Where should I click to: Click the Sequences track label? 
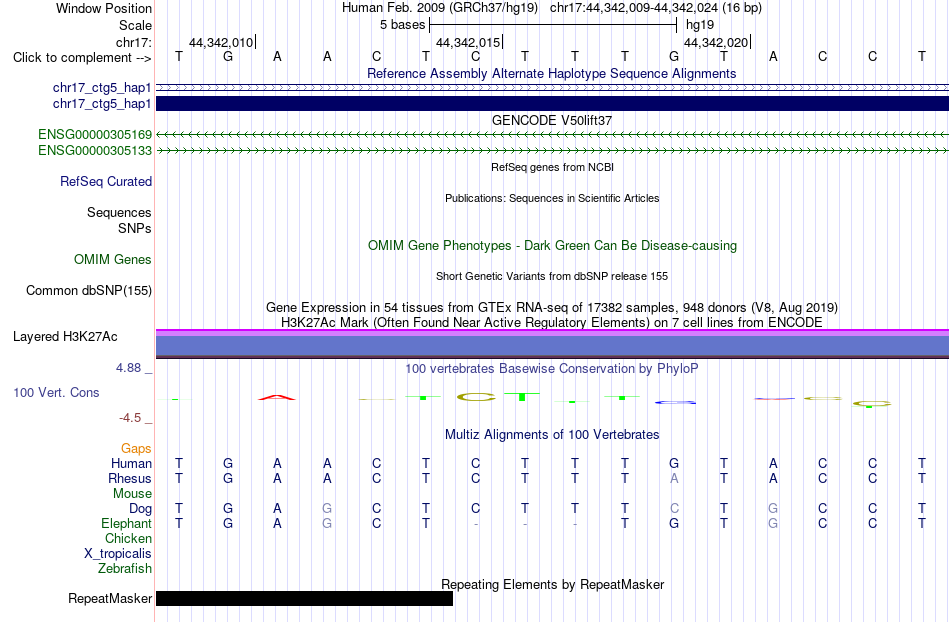tap(119, 213)
